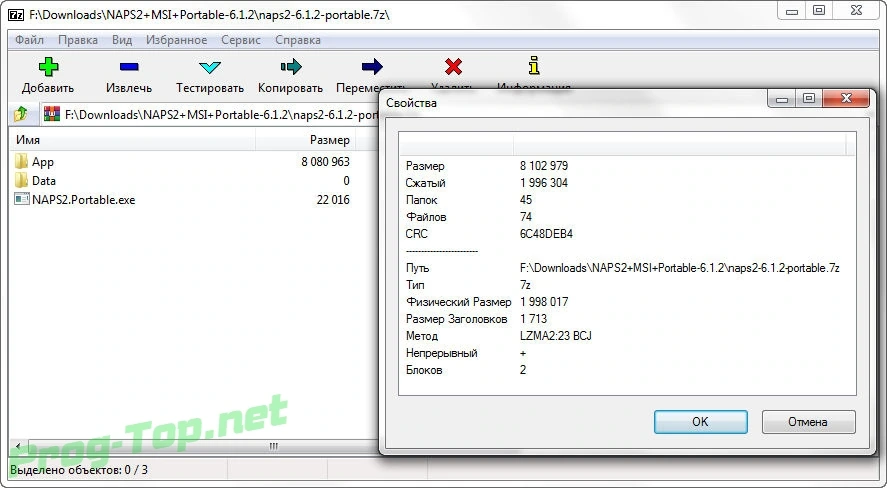The image size is (887, 488).
Task: Click the Папок value 45
Action: 526,200
